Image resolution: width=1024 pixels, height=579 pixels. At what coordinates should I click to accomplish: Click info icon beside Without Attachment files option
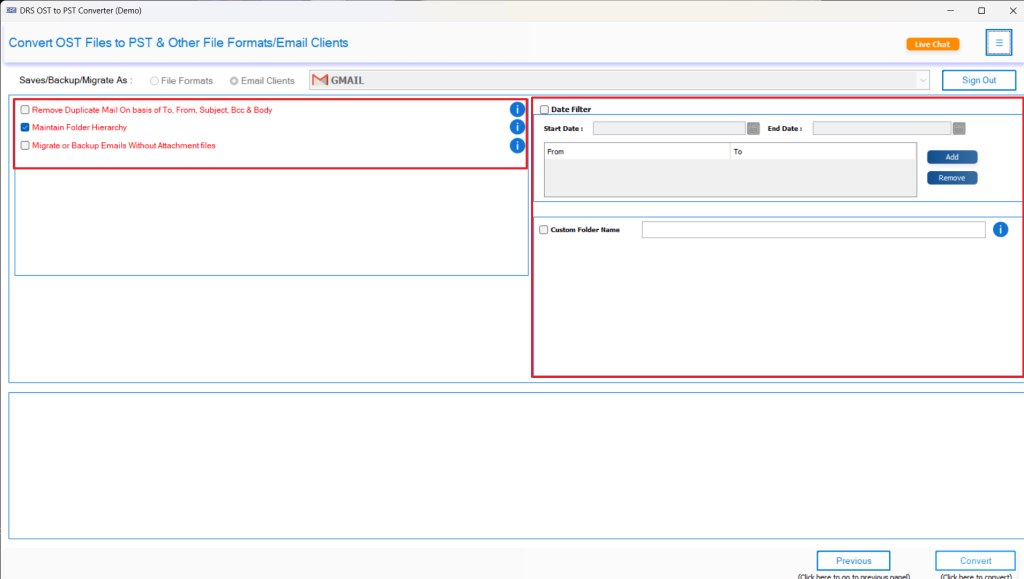click(517, 145)
